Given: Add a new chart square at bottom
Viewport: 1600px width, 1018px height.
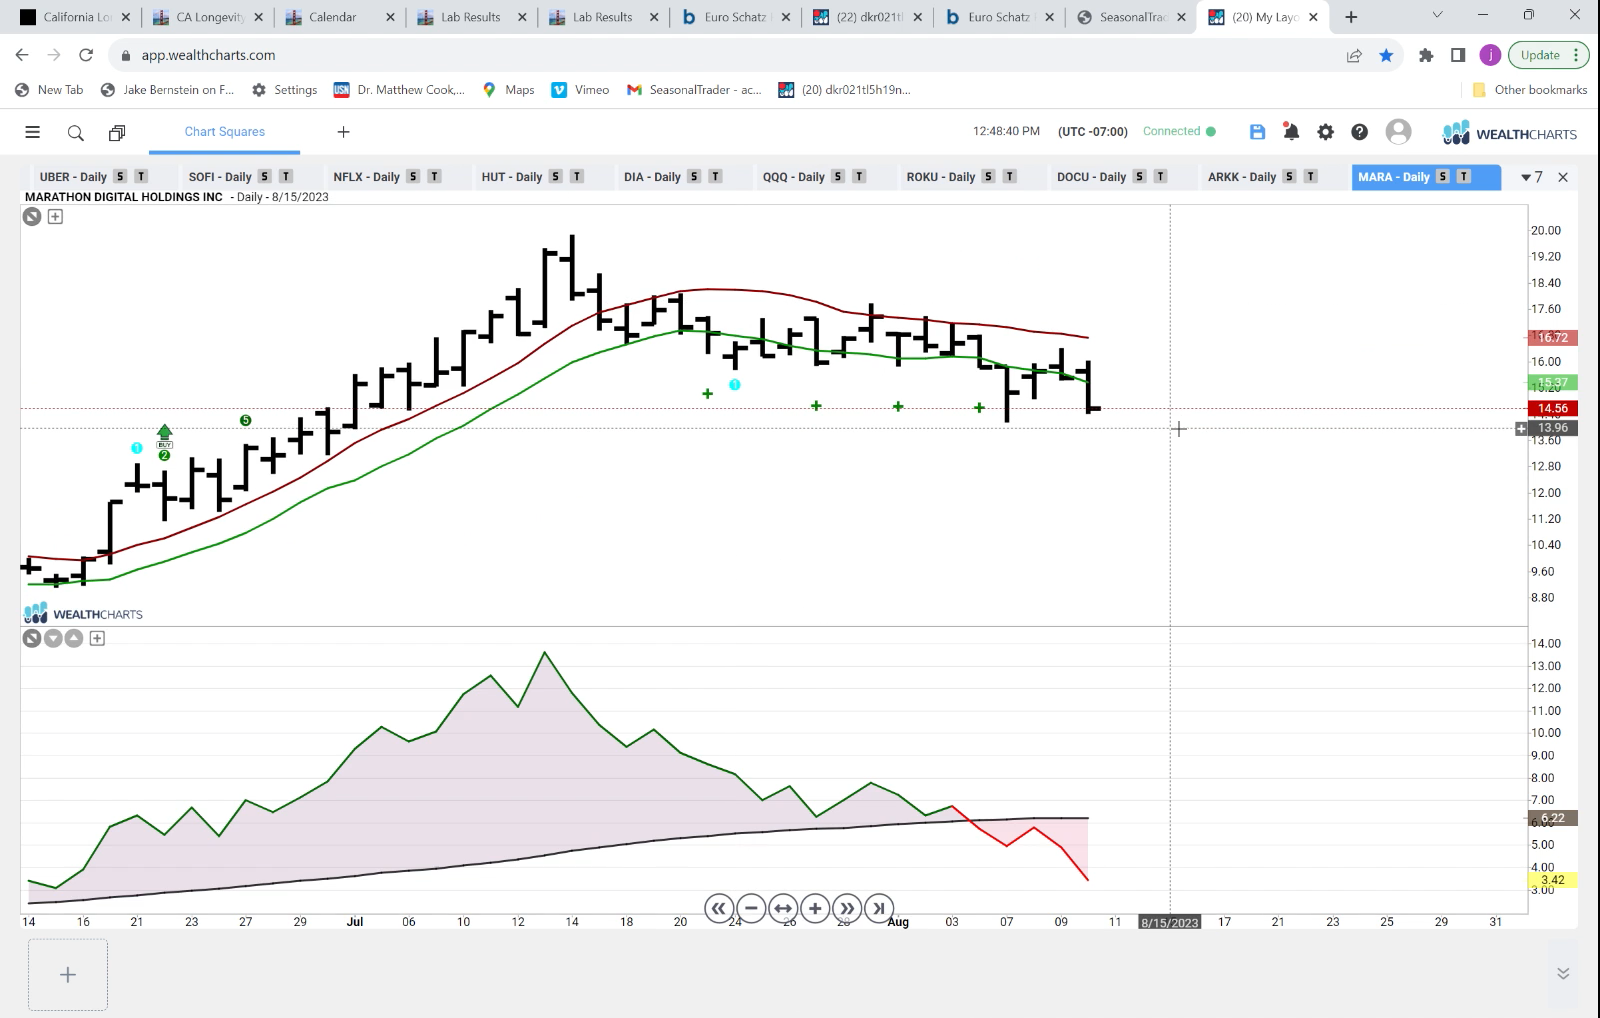Looking at the screenshot, I should click(68, 974).
